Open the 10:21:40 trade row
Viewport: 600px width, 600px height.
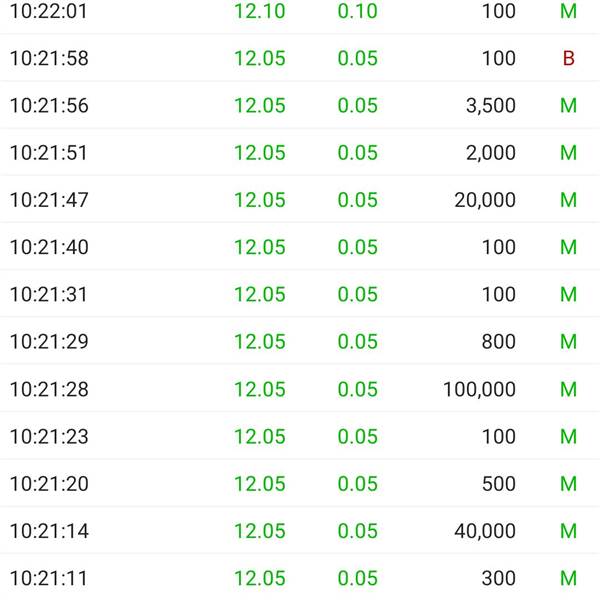click(x=300, y=247)
